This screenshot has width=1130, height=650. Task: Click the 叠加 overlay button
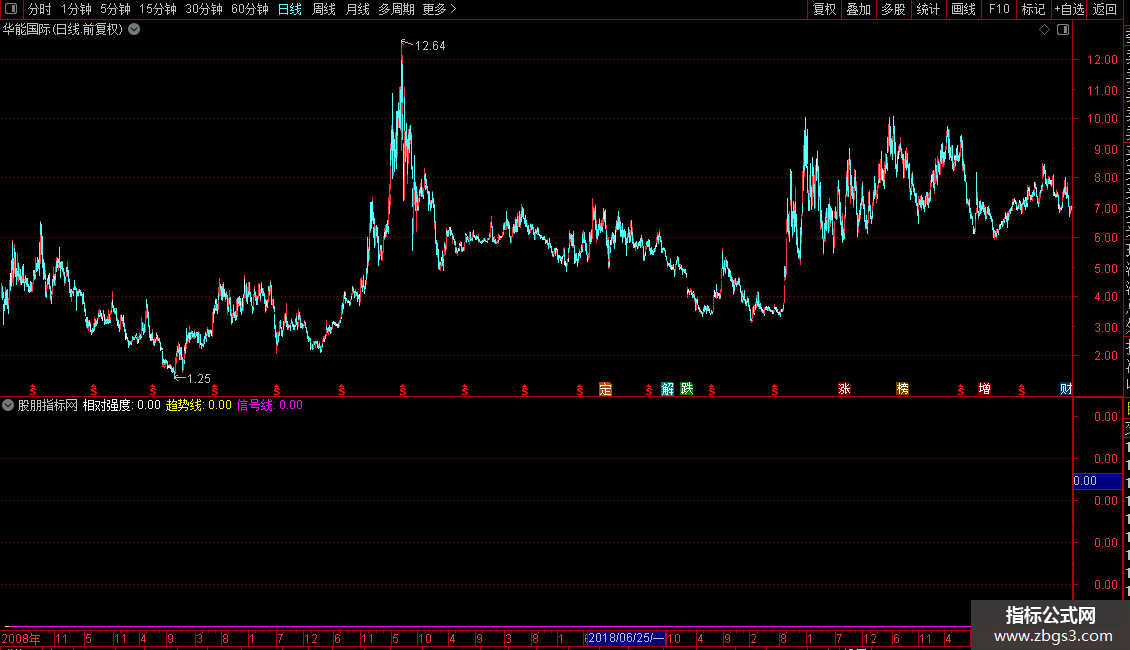pyautogui.click(x=858, y=9)
